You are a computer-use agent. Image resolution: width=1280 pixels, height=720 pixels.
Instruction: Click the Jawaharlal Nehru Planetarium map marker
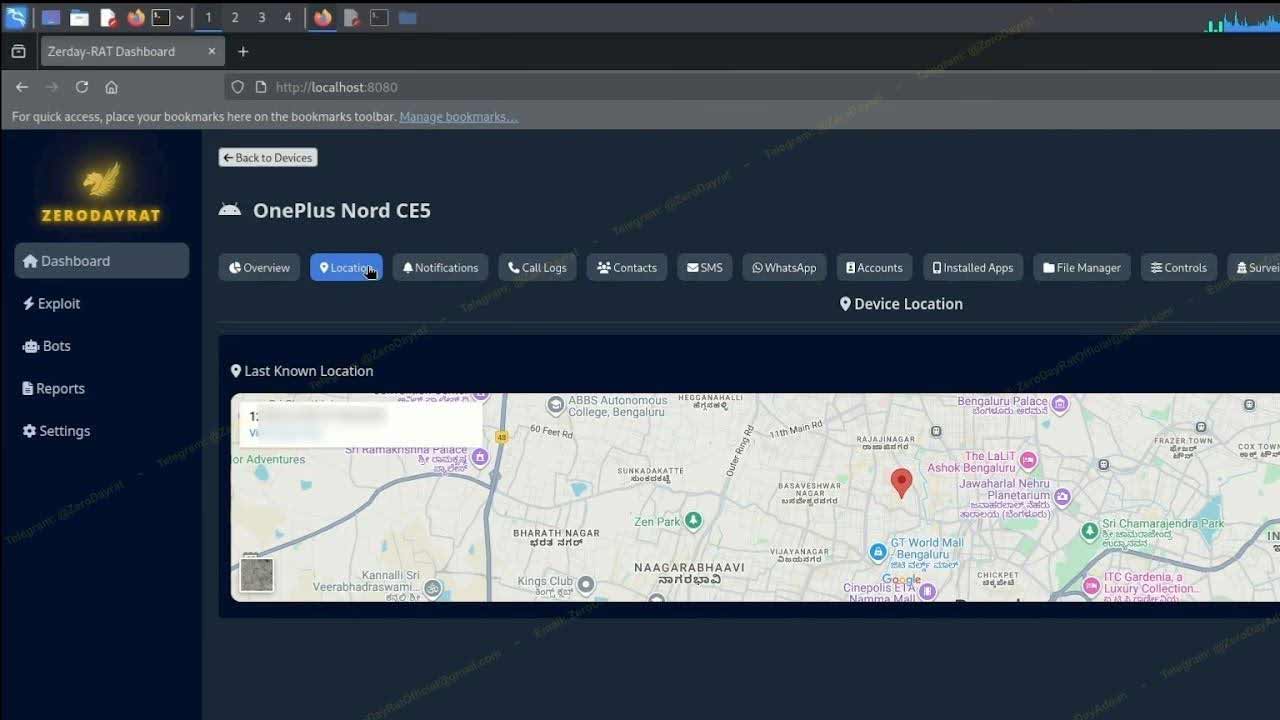pos(1062,496)
